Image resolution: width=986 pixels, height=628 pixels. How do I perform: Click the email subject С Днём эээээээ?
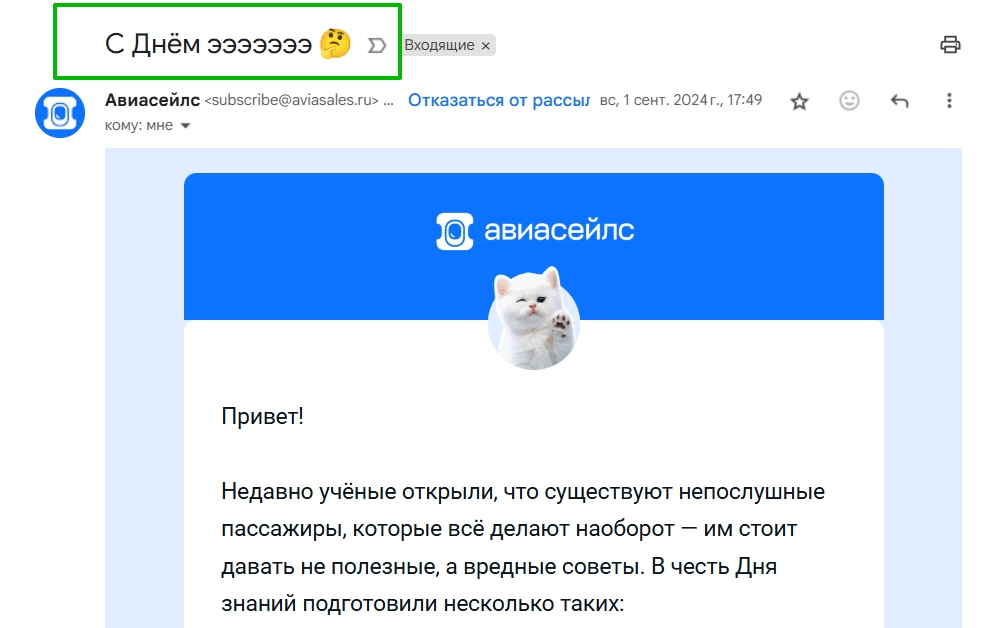(208, 44)
